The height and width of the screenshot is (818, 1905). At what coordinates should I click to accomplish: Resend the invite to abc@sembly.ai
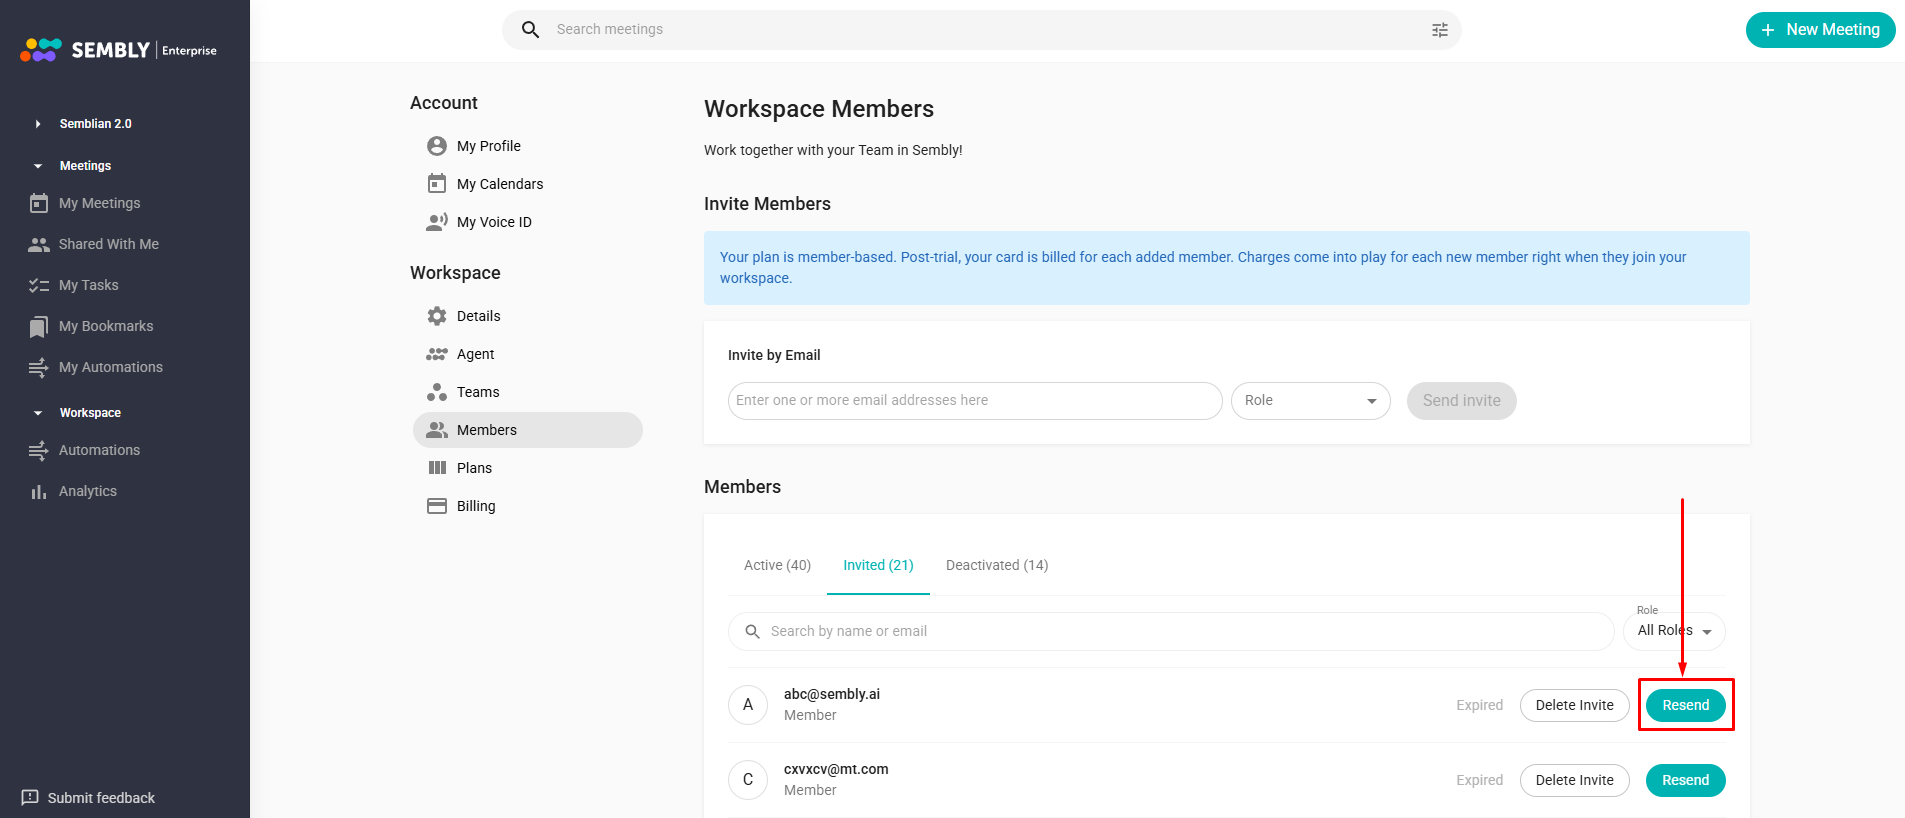click(x=1685, y=705)
